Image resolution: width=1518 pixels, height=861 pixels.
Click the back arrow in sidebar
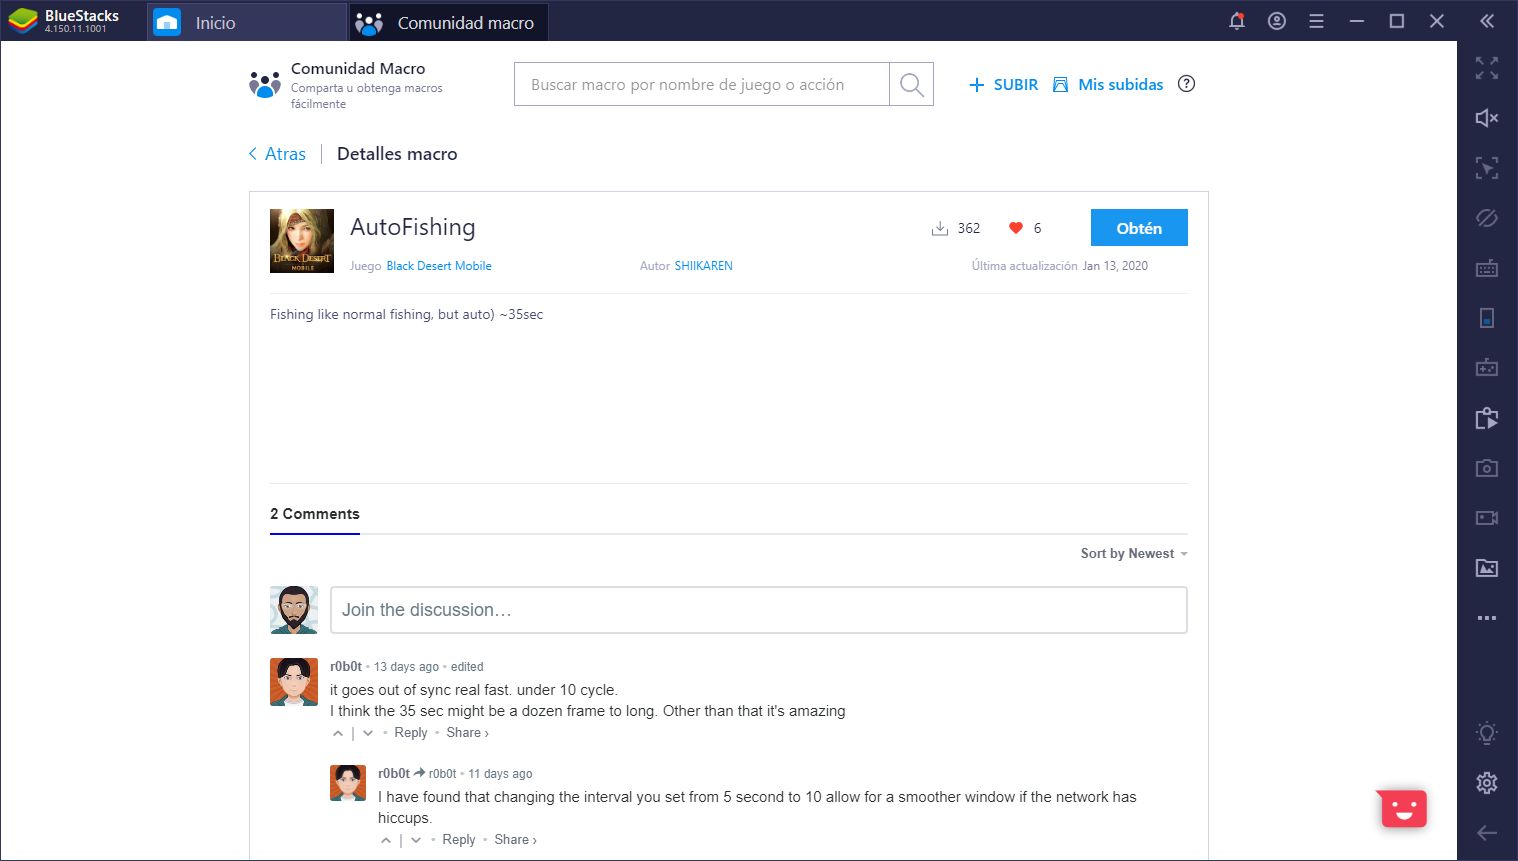(x=1487, y=833)
